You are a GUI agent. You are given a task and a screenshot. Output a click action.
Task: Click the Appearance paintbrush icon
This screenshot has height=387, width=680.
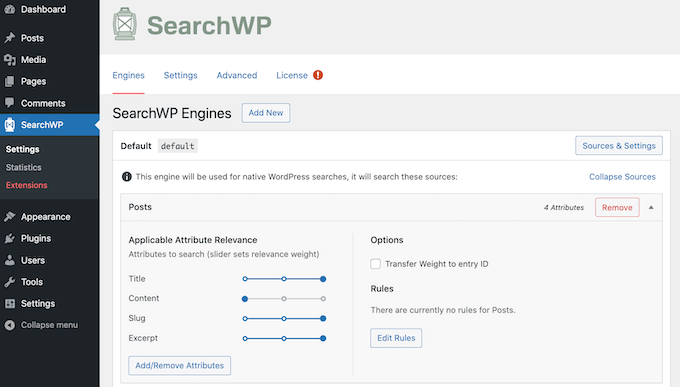pos(10,216)
